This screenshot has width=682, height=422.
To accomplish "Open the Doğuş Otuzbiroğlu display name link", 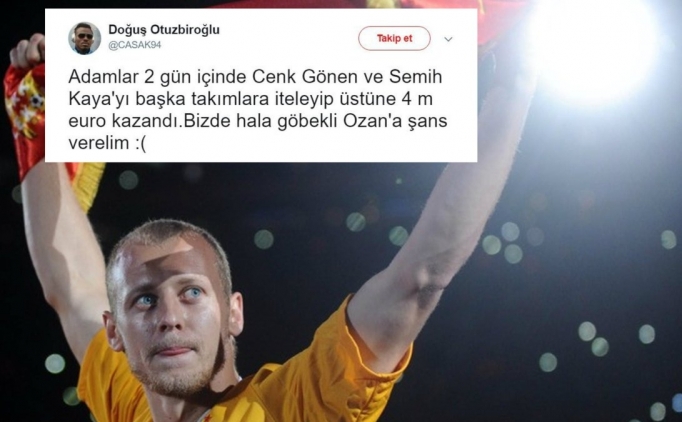I will point(164,30).
